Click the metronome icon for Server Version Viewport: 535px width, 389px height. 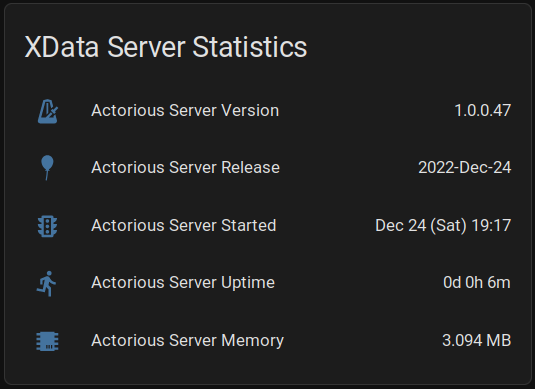click(47, 111)
